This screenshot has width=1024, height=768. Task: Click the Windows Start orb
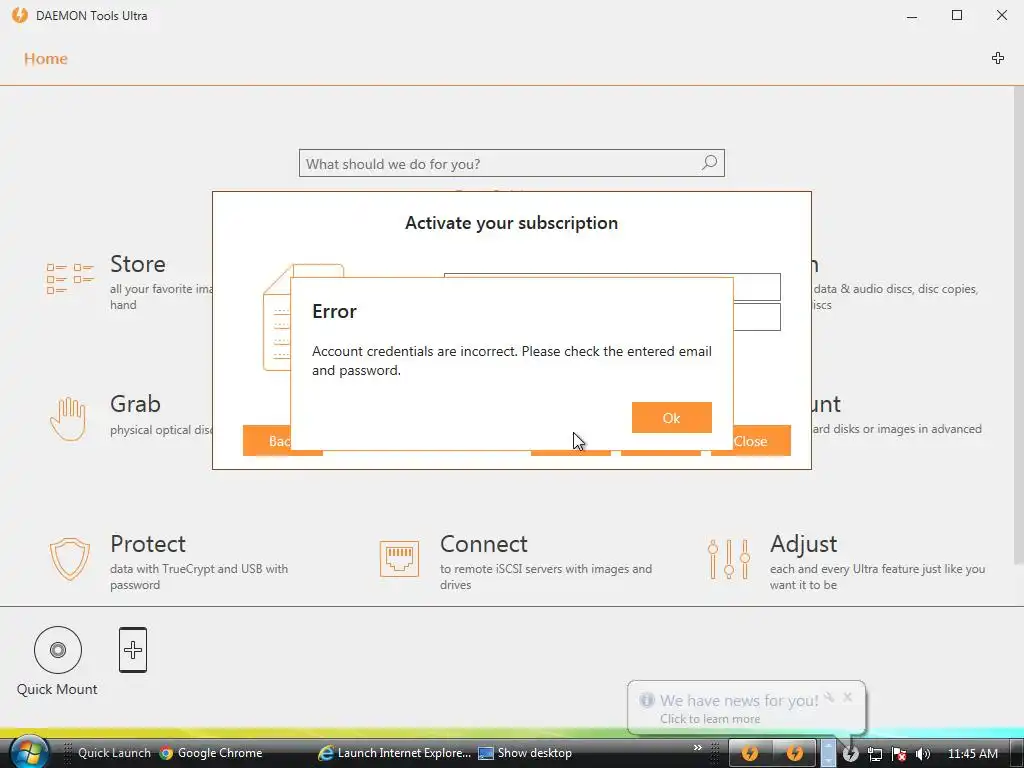27,752
